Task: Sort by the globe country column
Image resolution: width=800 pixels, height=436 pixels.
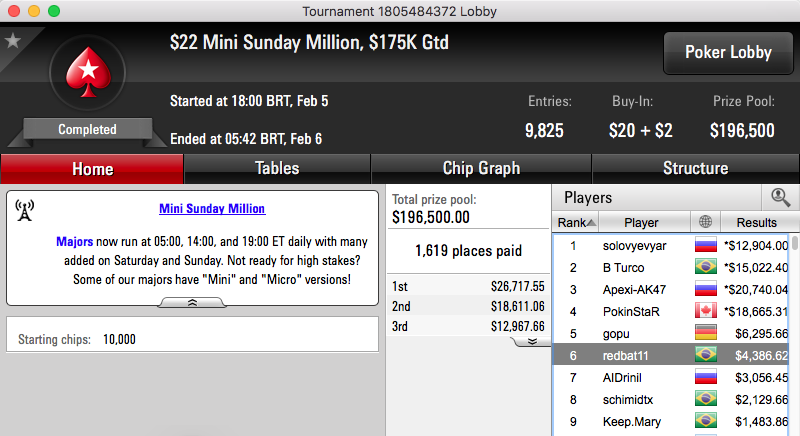Action: click(706, 222)
